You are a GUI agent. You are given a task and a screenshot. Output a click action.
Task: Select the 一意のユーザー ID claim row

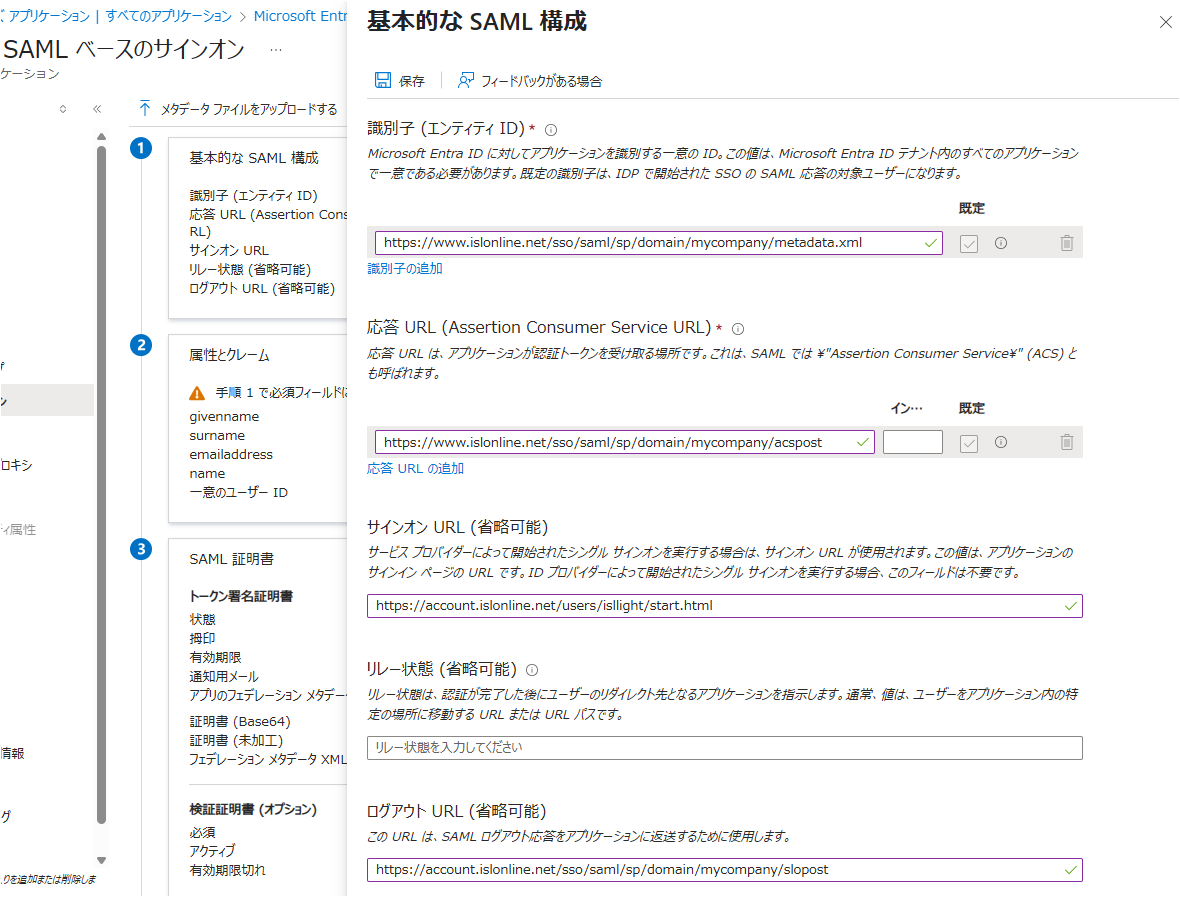click(239, 493)
